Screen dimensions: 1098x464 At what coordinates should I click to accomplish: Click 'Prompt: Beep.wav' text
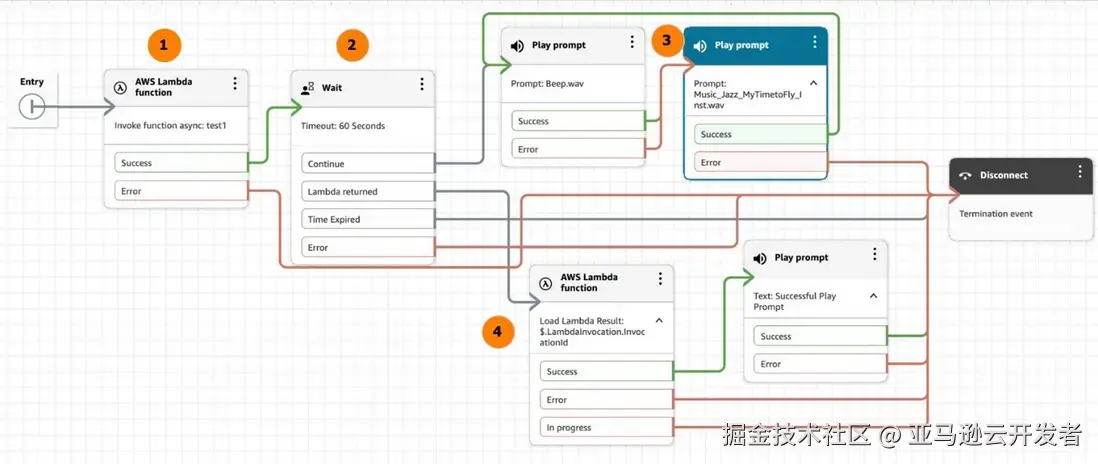click(547, 84)
